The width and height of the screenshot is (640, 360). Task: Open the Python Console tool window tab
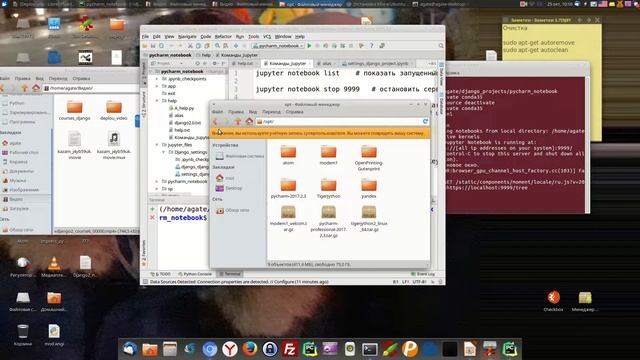pos(196,274)
